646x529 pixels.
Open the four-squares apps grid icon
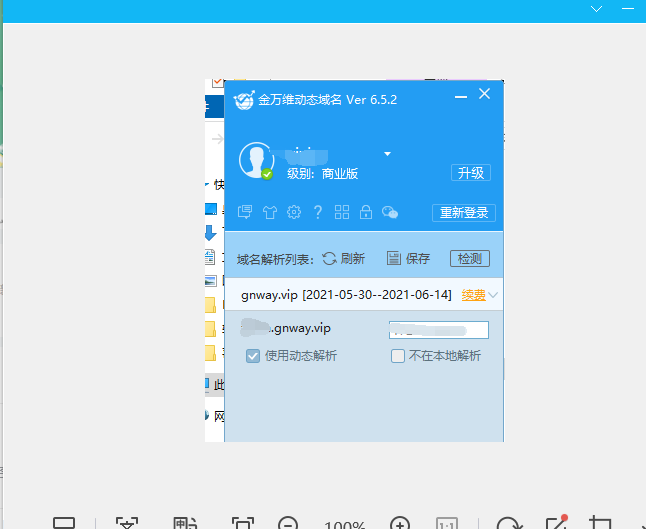342,212
